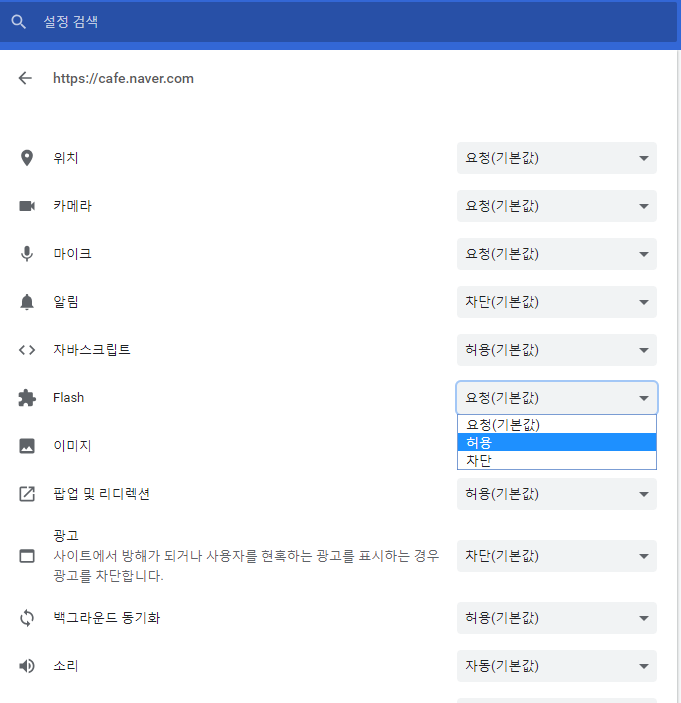The image size is (681, 703).
Task: Click the search magnifier icon
Action: coord(18,21)
